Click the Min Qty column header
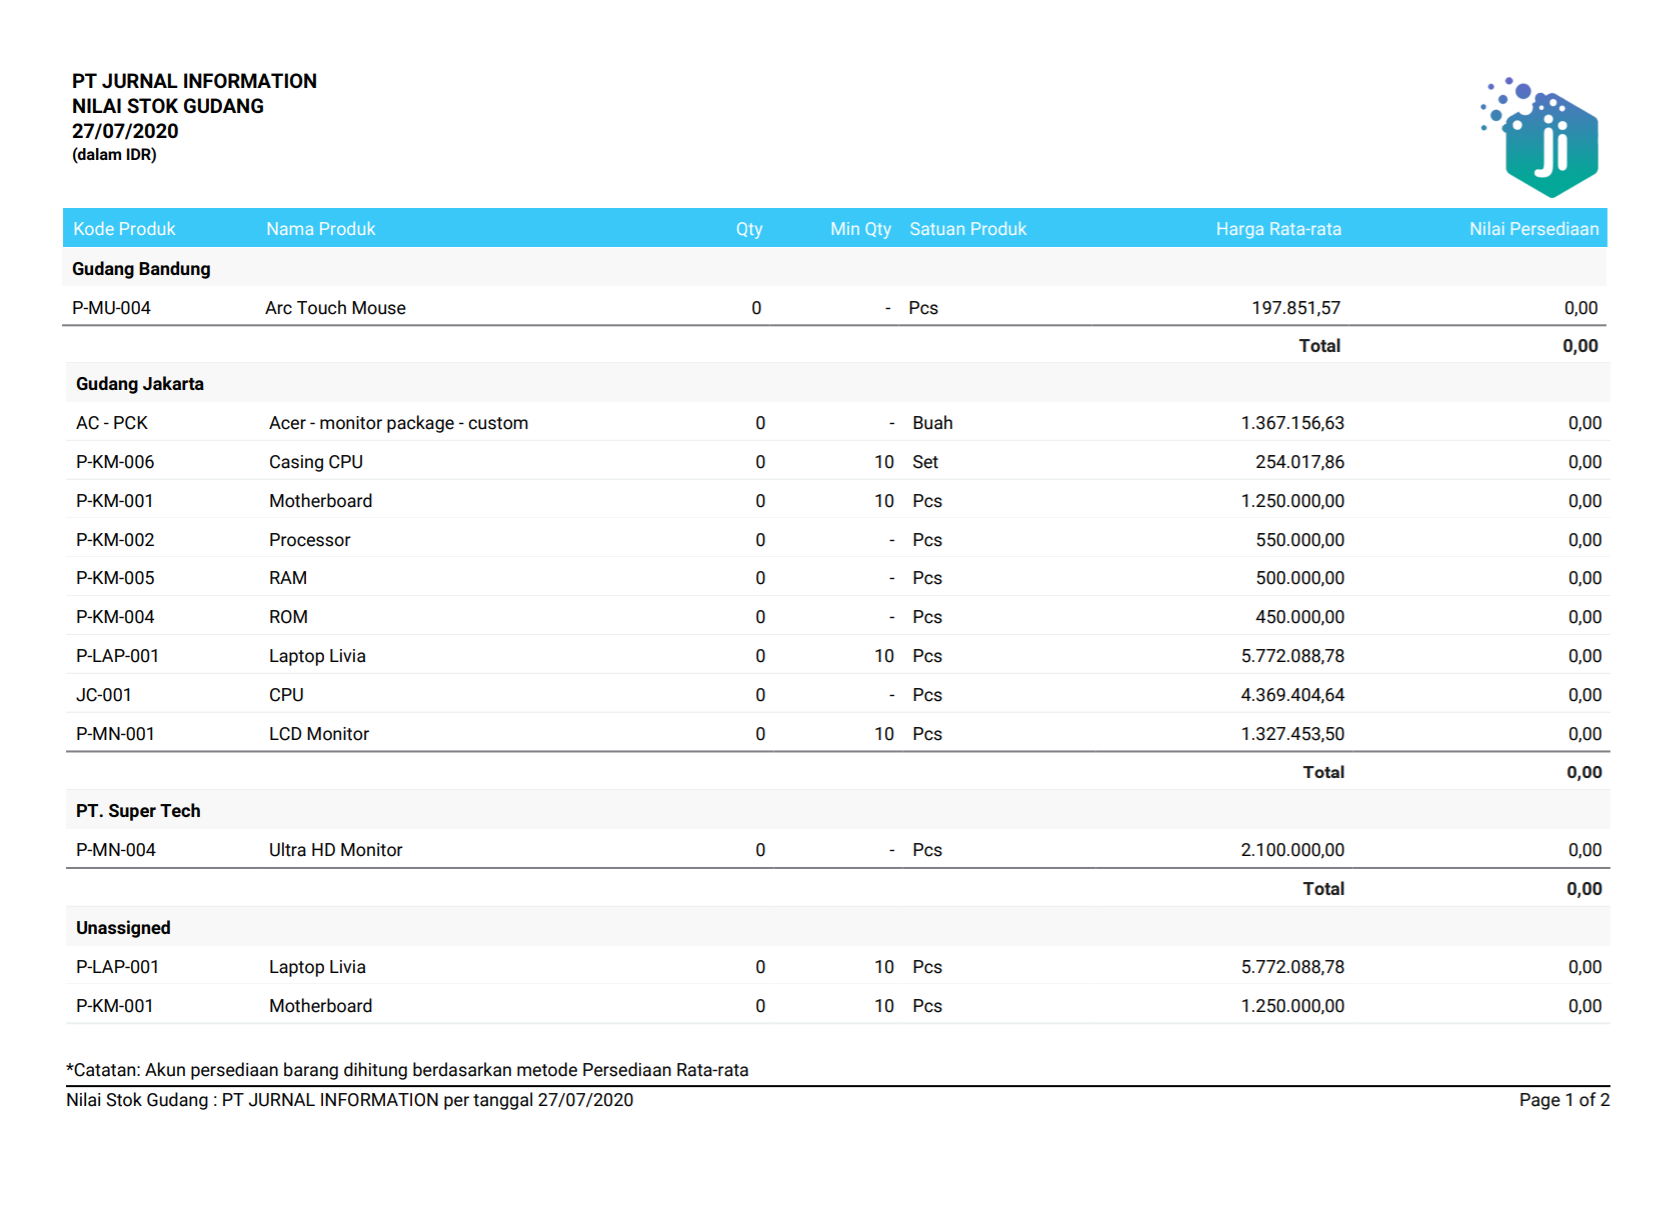Viewport: 1673px width, 1220px height. 860,229
